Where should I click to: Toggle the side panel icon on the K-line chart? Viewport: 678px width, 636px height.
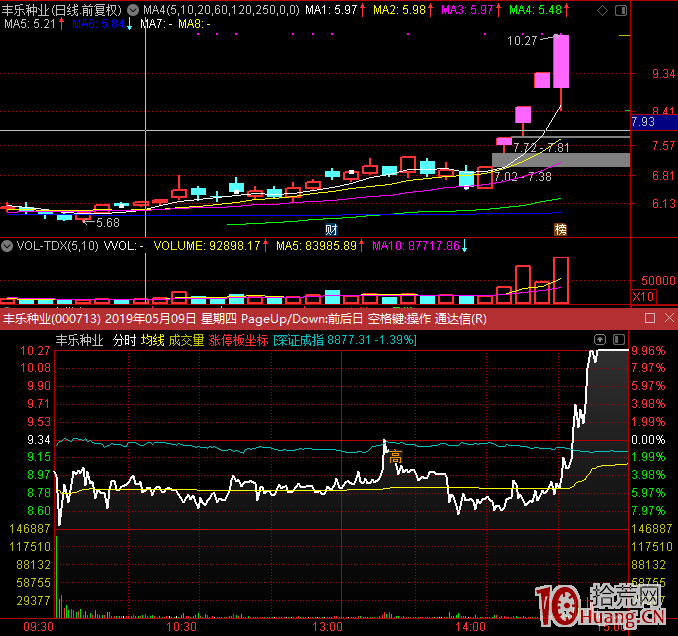[x=621, y=10]
